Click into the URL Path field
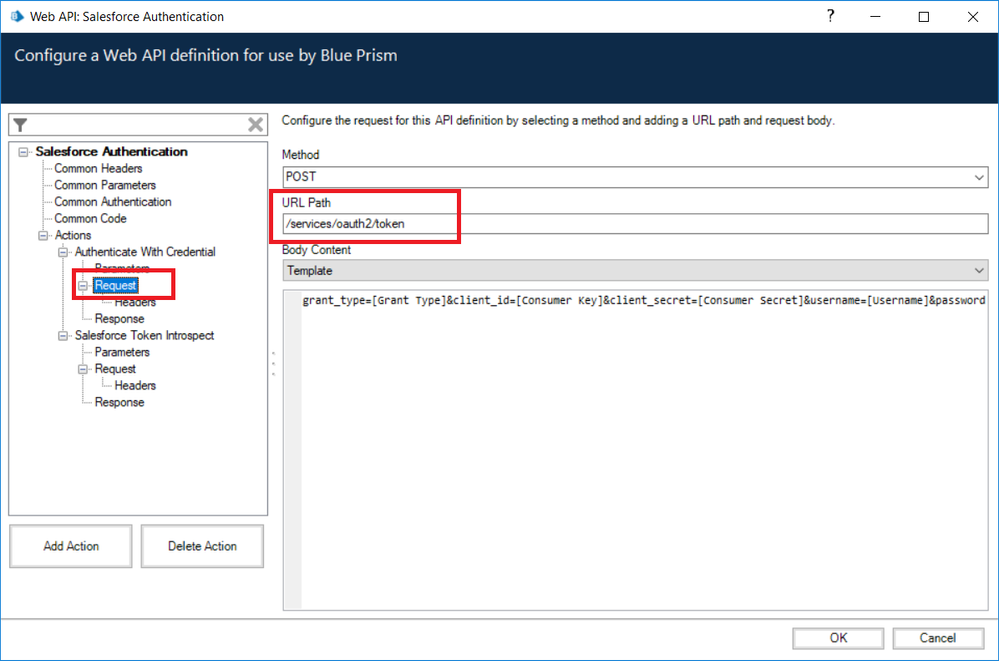The height and width of the screenshot is (661, 999). tap(635, 224)
